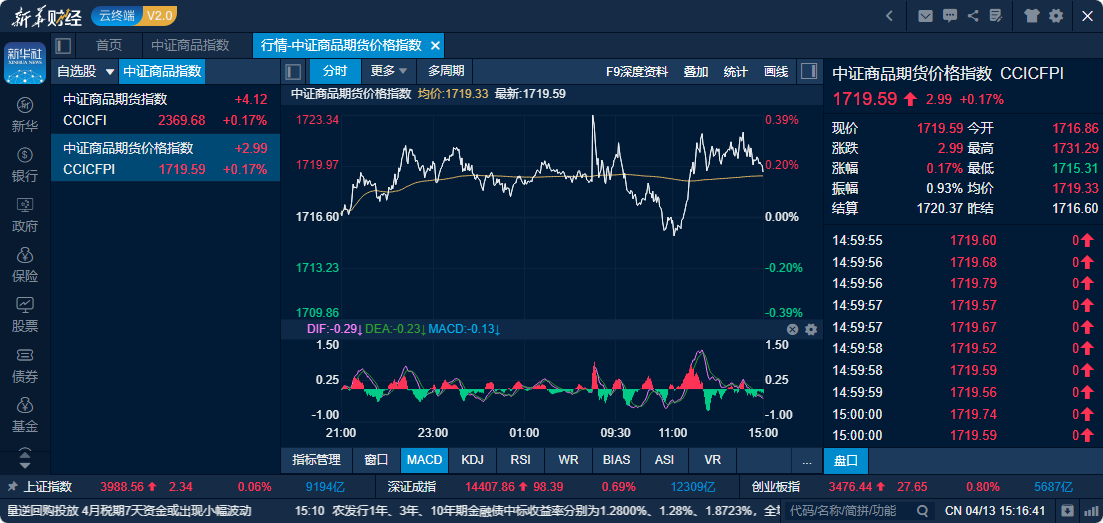
Task: Toggle the left watchlist panel icon beside 分时
Action: coord(294,71)
